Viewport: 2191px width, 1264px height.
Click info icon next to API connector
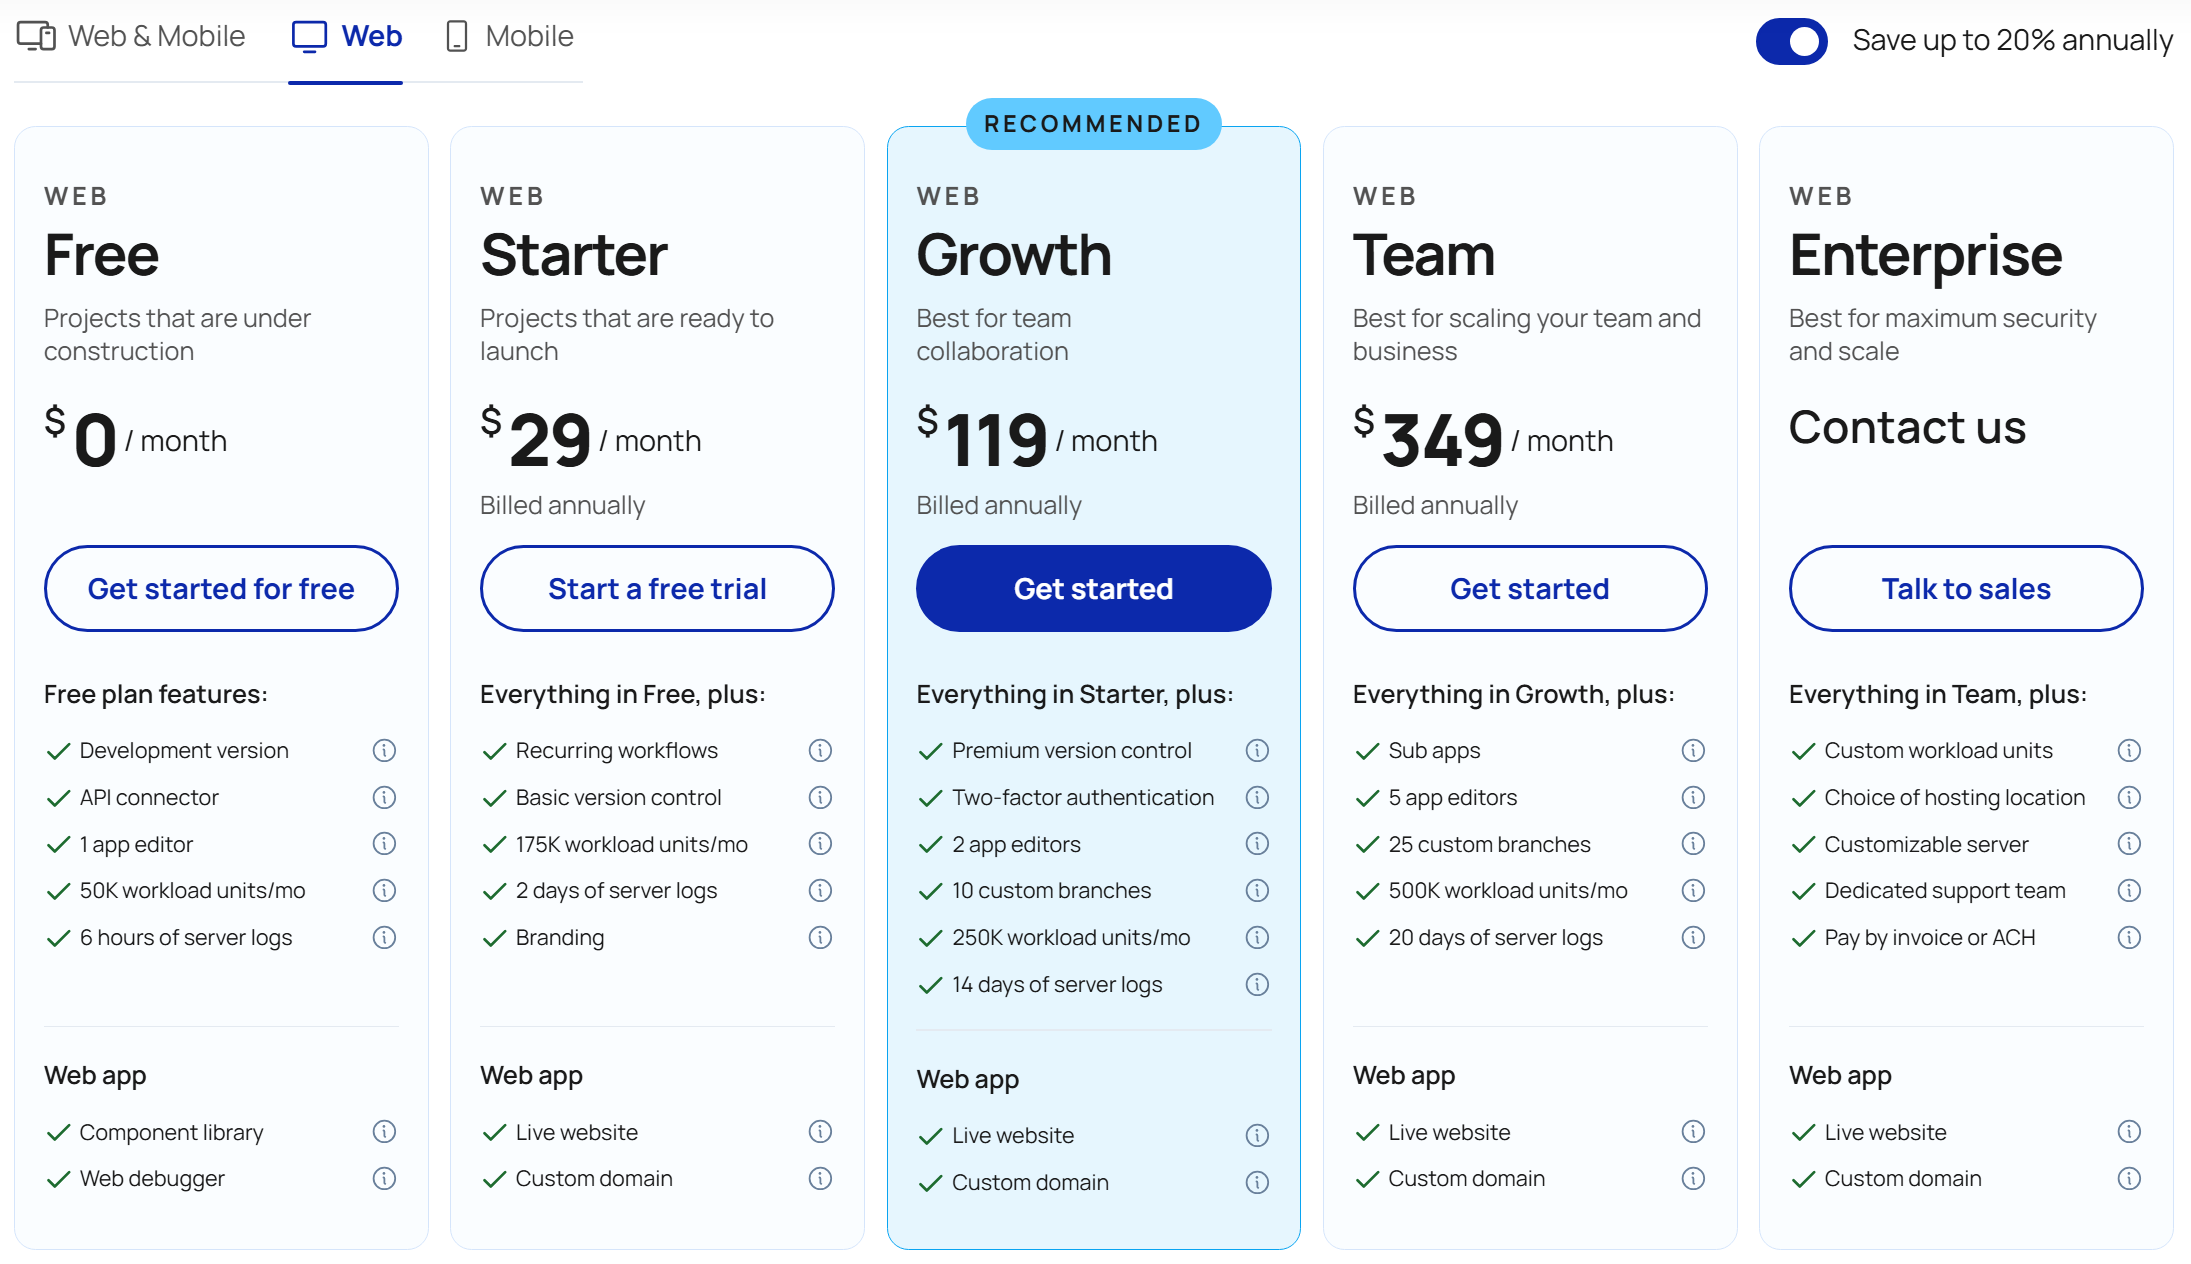pos(384,797)
